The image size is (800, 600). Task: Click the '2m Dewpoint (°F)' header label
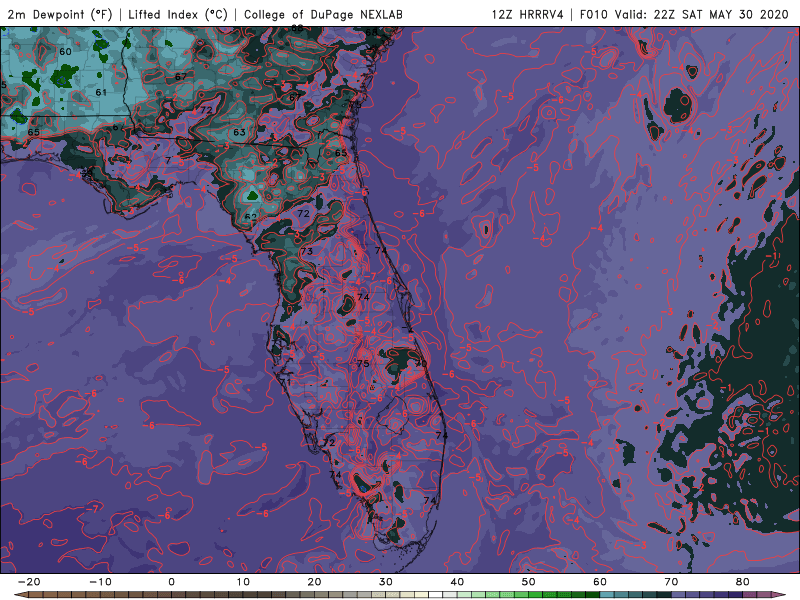(60, 14)
